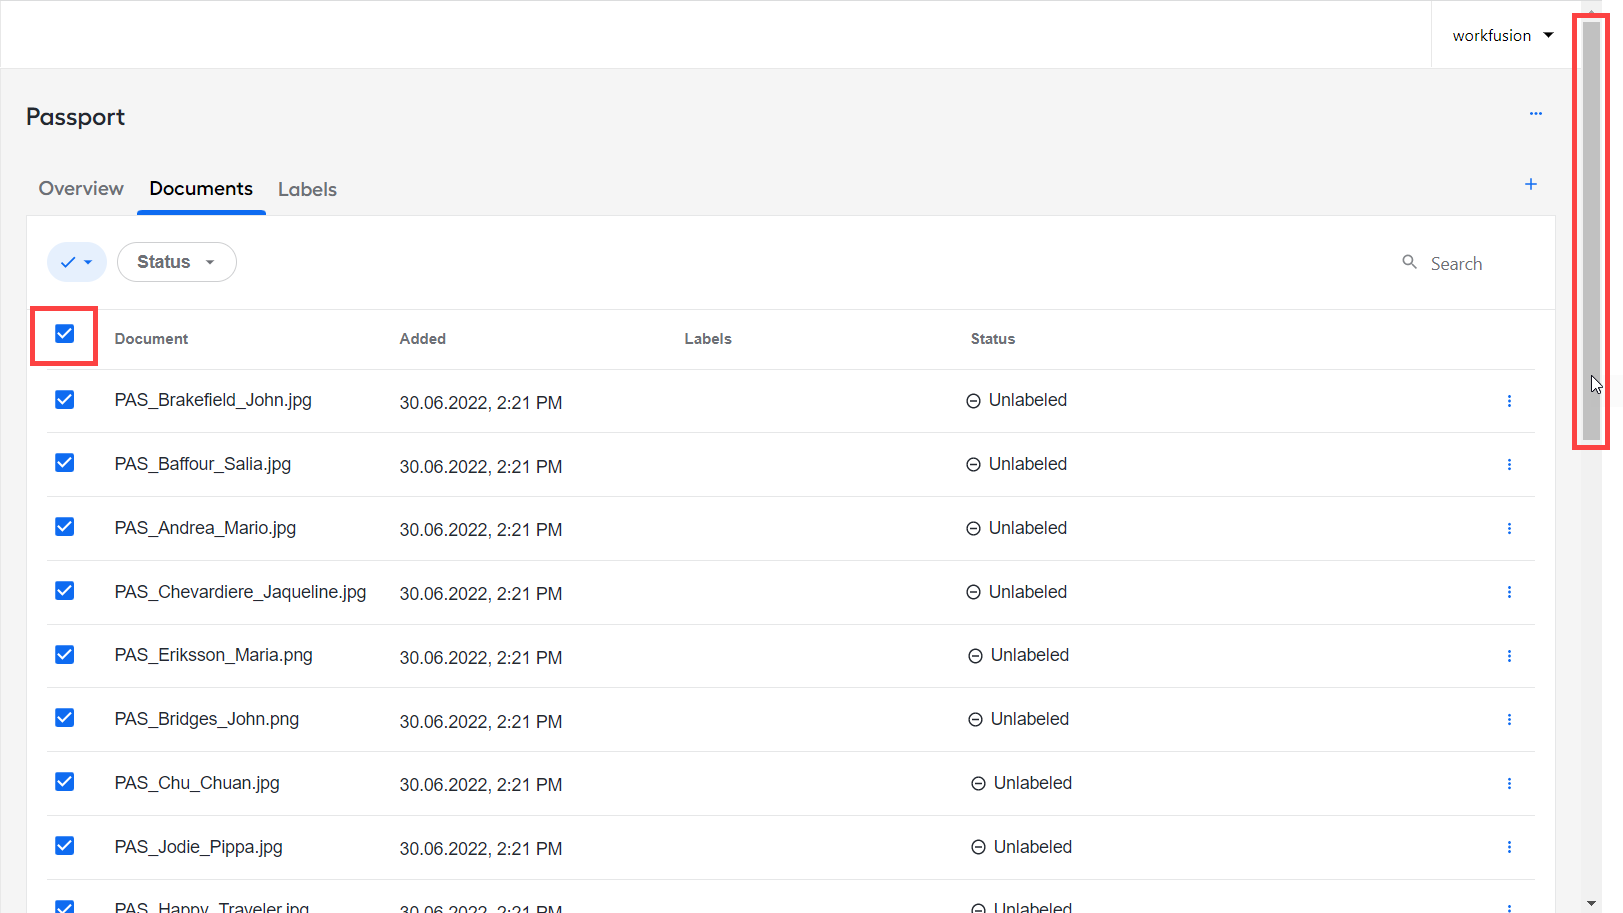Image resolution: width=1623 pixels, height=913 pixels.
Task: Click the search magnifier icon
Action: coord(1409,262)
